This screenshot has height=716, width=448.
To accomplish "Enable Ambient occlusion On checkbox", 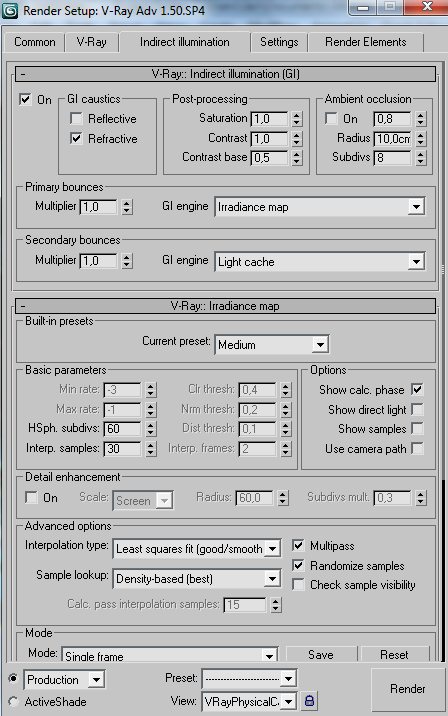I will [331, 119].
